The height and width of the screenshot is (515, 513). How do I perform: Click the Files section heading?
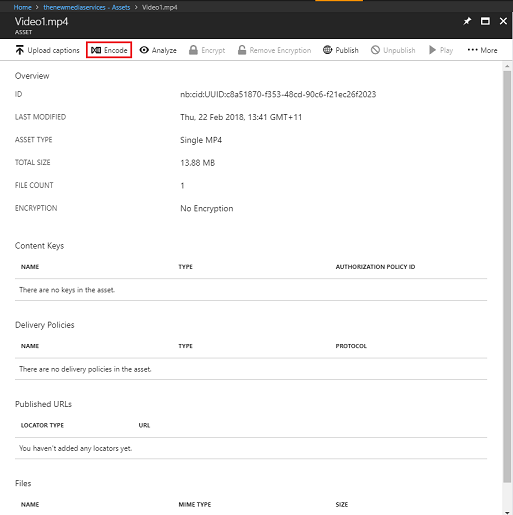[23, 483]
